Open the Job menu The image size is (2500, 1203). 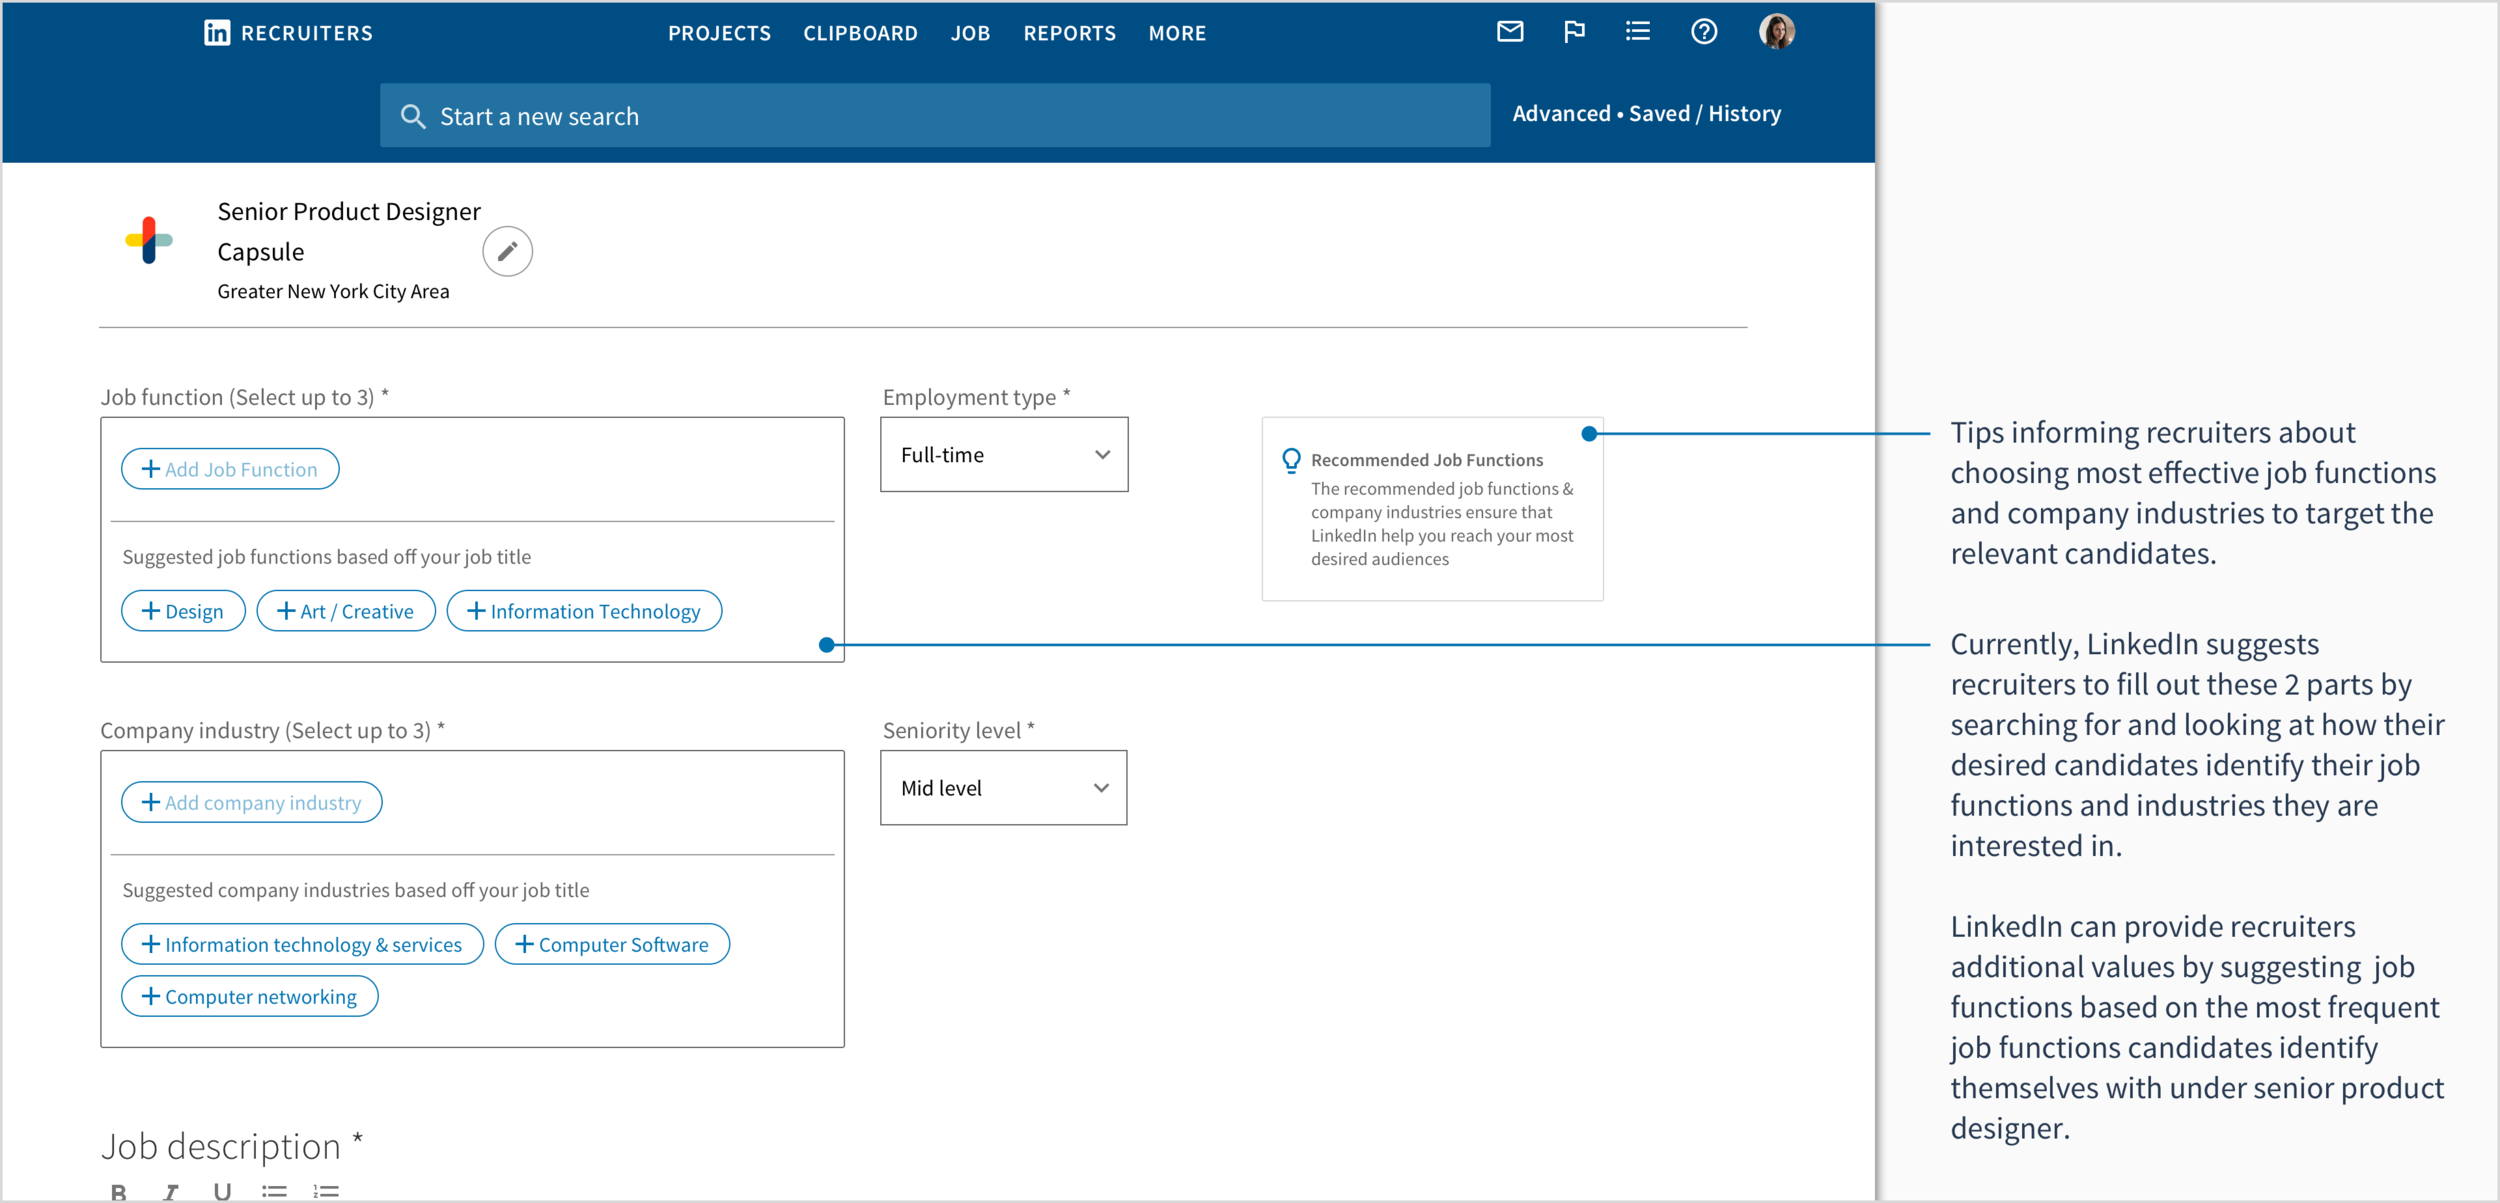pos(970,33)
